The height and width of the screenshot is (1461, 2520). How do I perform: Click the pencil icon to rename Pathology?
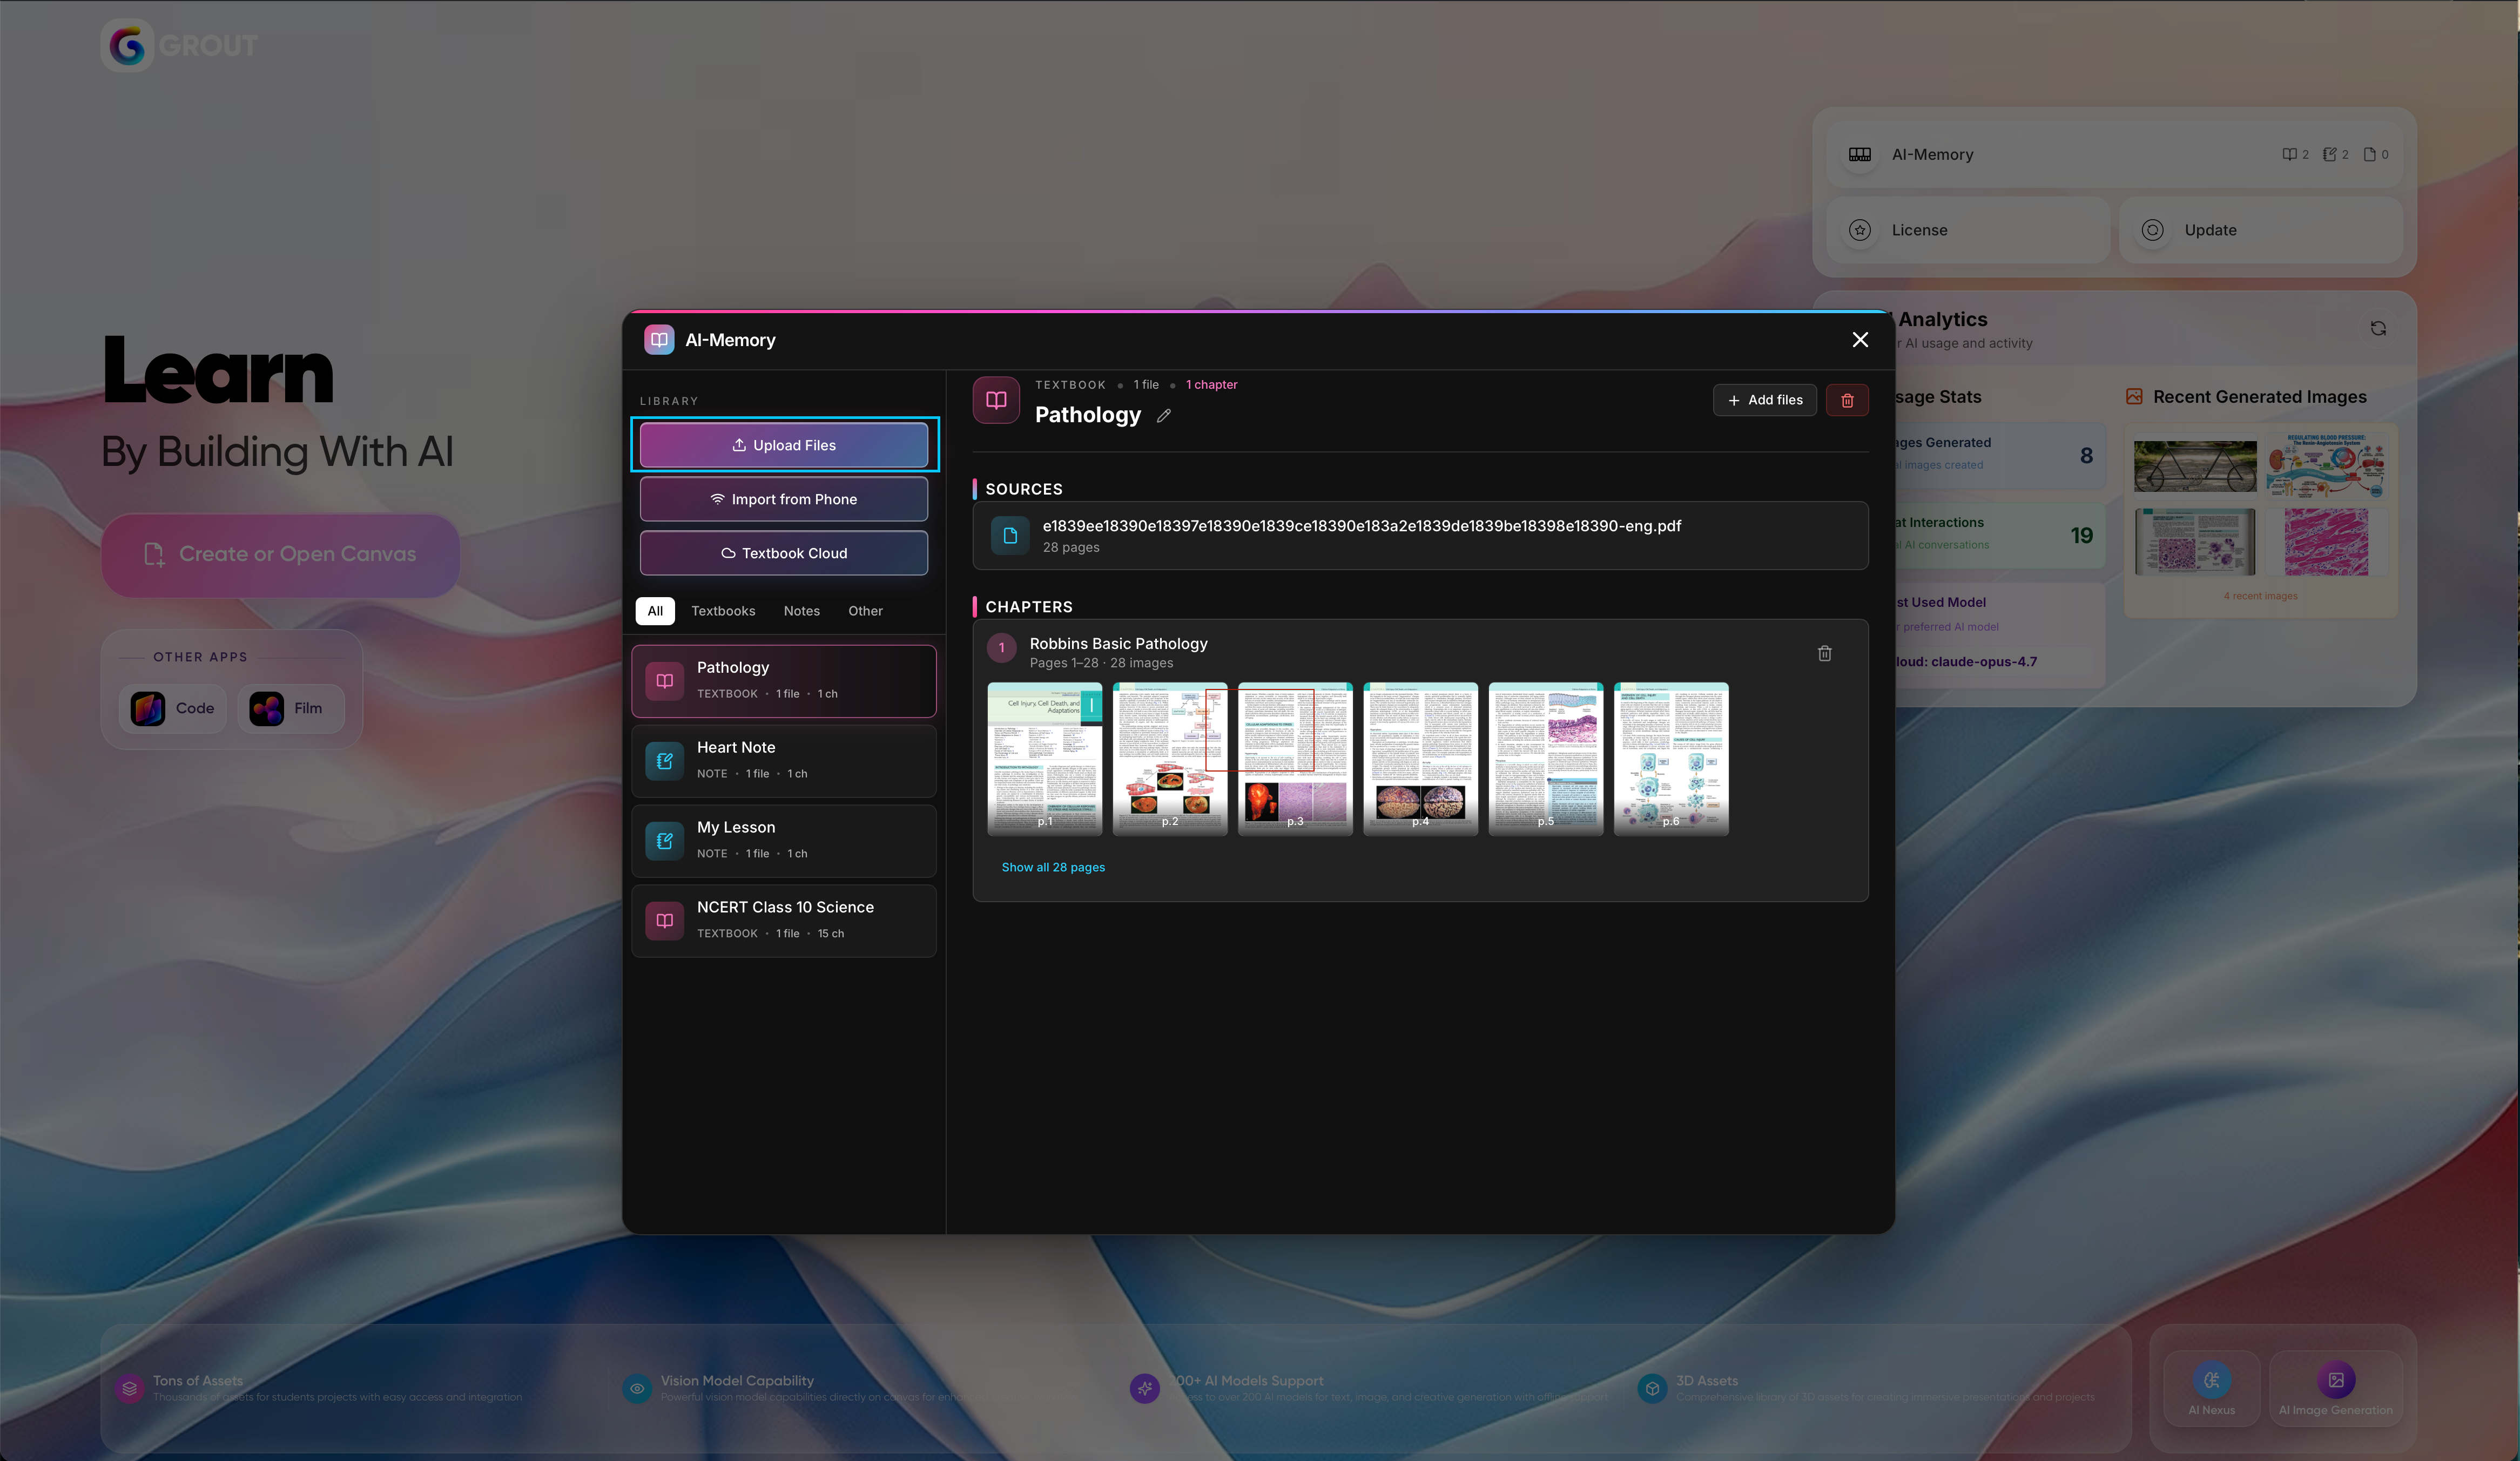tap(1163, 416)
